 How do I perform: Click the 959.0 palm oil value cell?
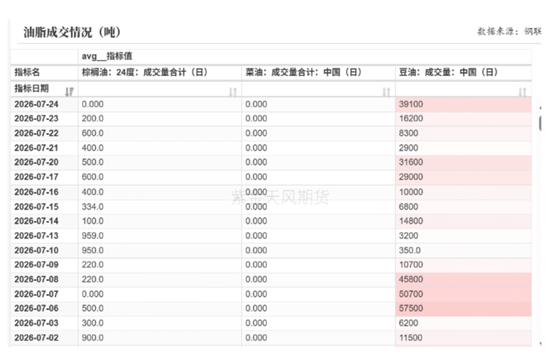coord(160,235)
